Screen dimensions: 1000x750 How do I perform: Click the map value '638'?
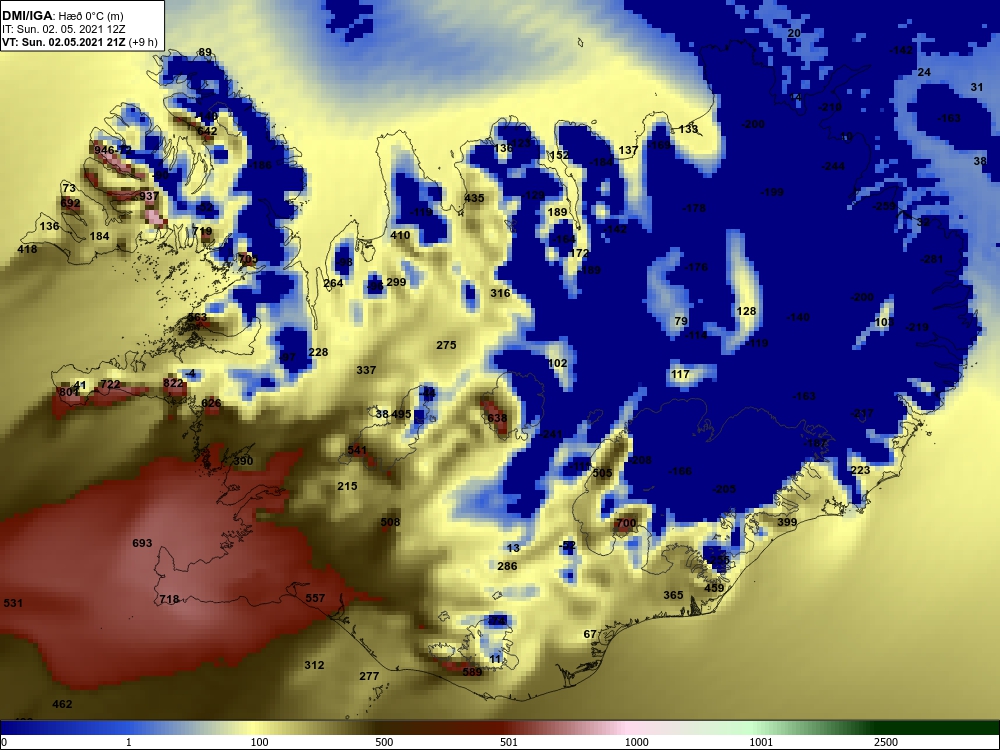click(x=497, y=418)
